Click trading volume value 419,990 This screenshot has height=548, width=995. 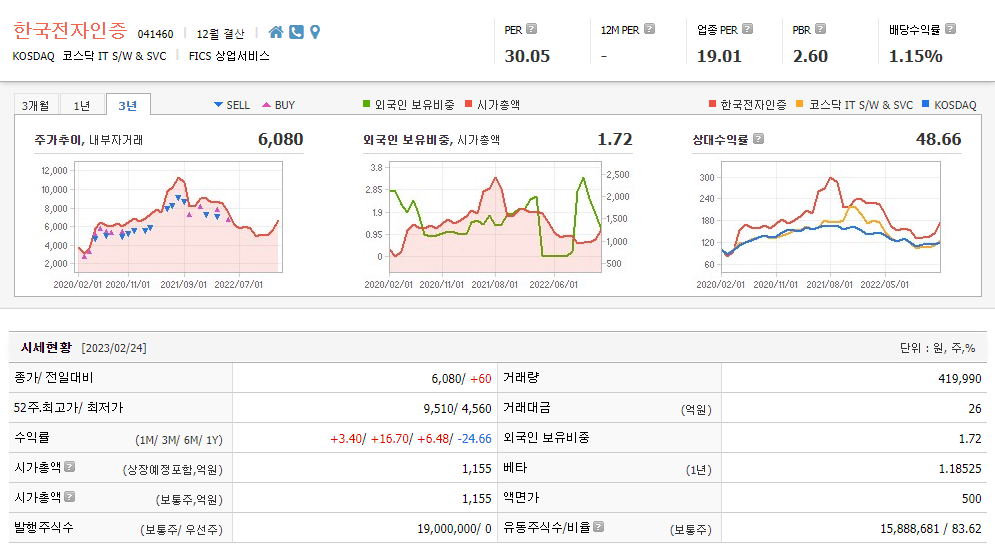pyautogui.click(x=959, y=379)
